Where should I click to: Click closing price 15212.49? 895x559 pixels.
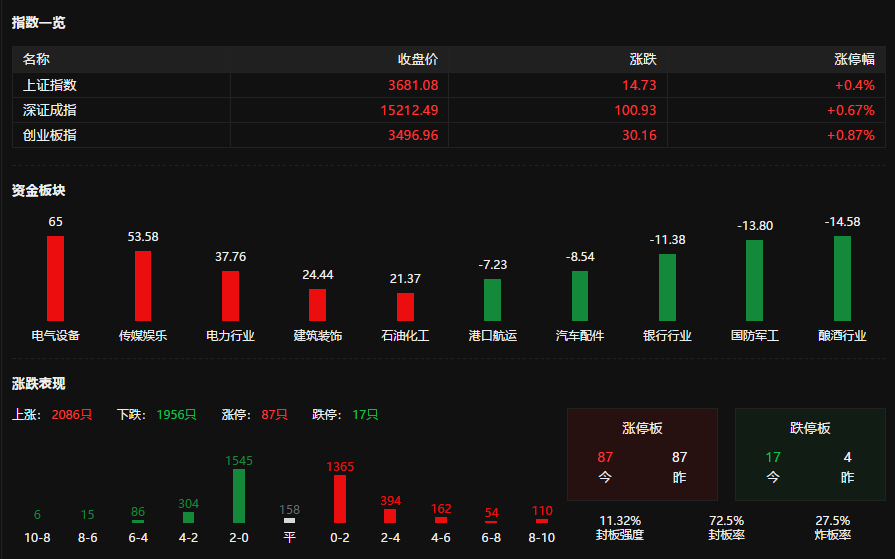[409, 110]
